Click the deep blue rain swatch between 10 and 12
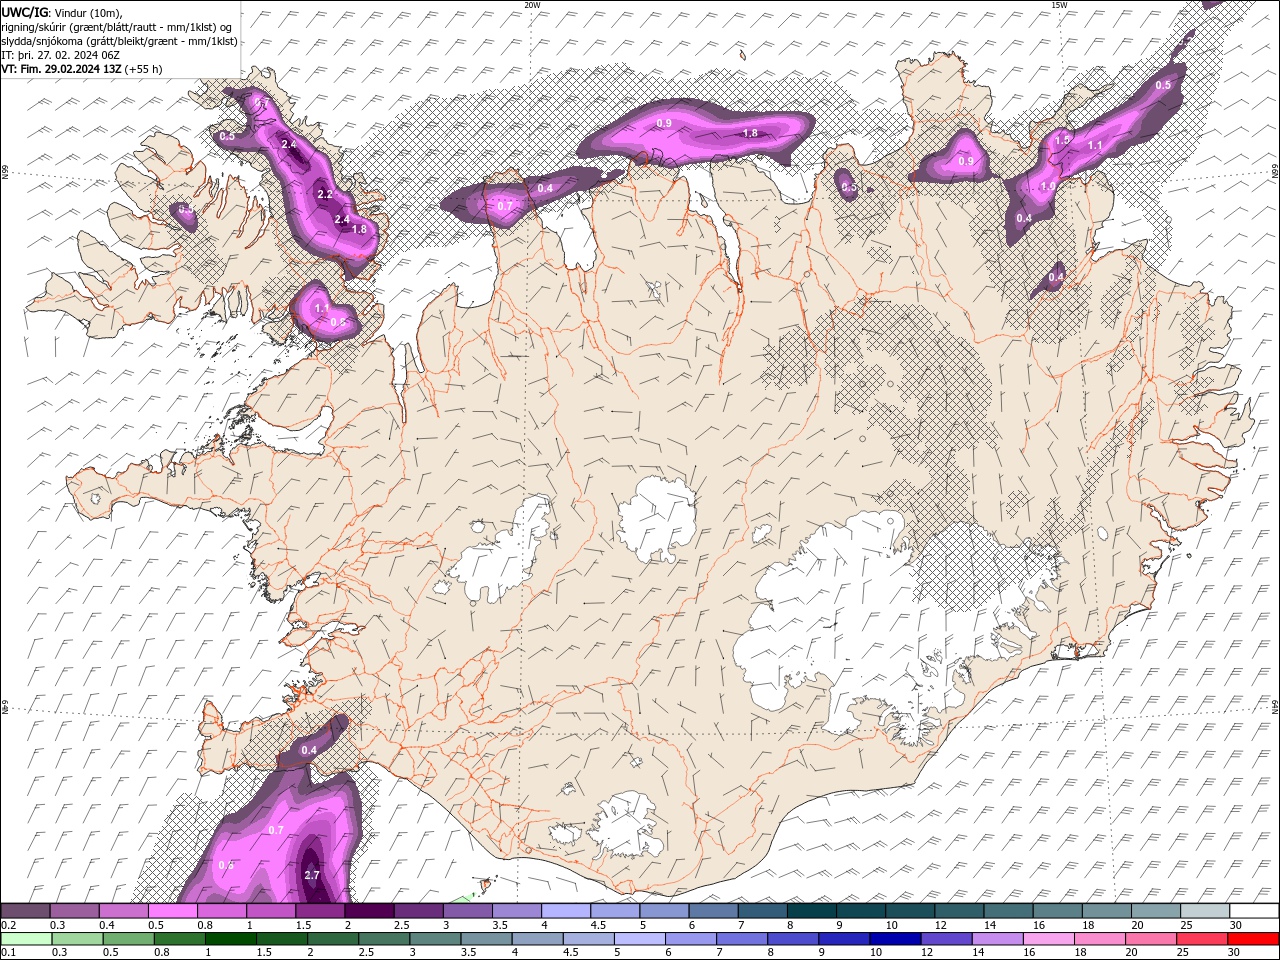 (x=895, y=939)
